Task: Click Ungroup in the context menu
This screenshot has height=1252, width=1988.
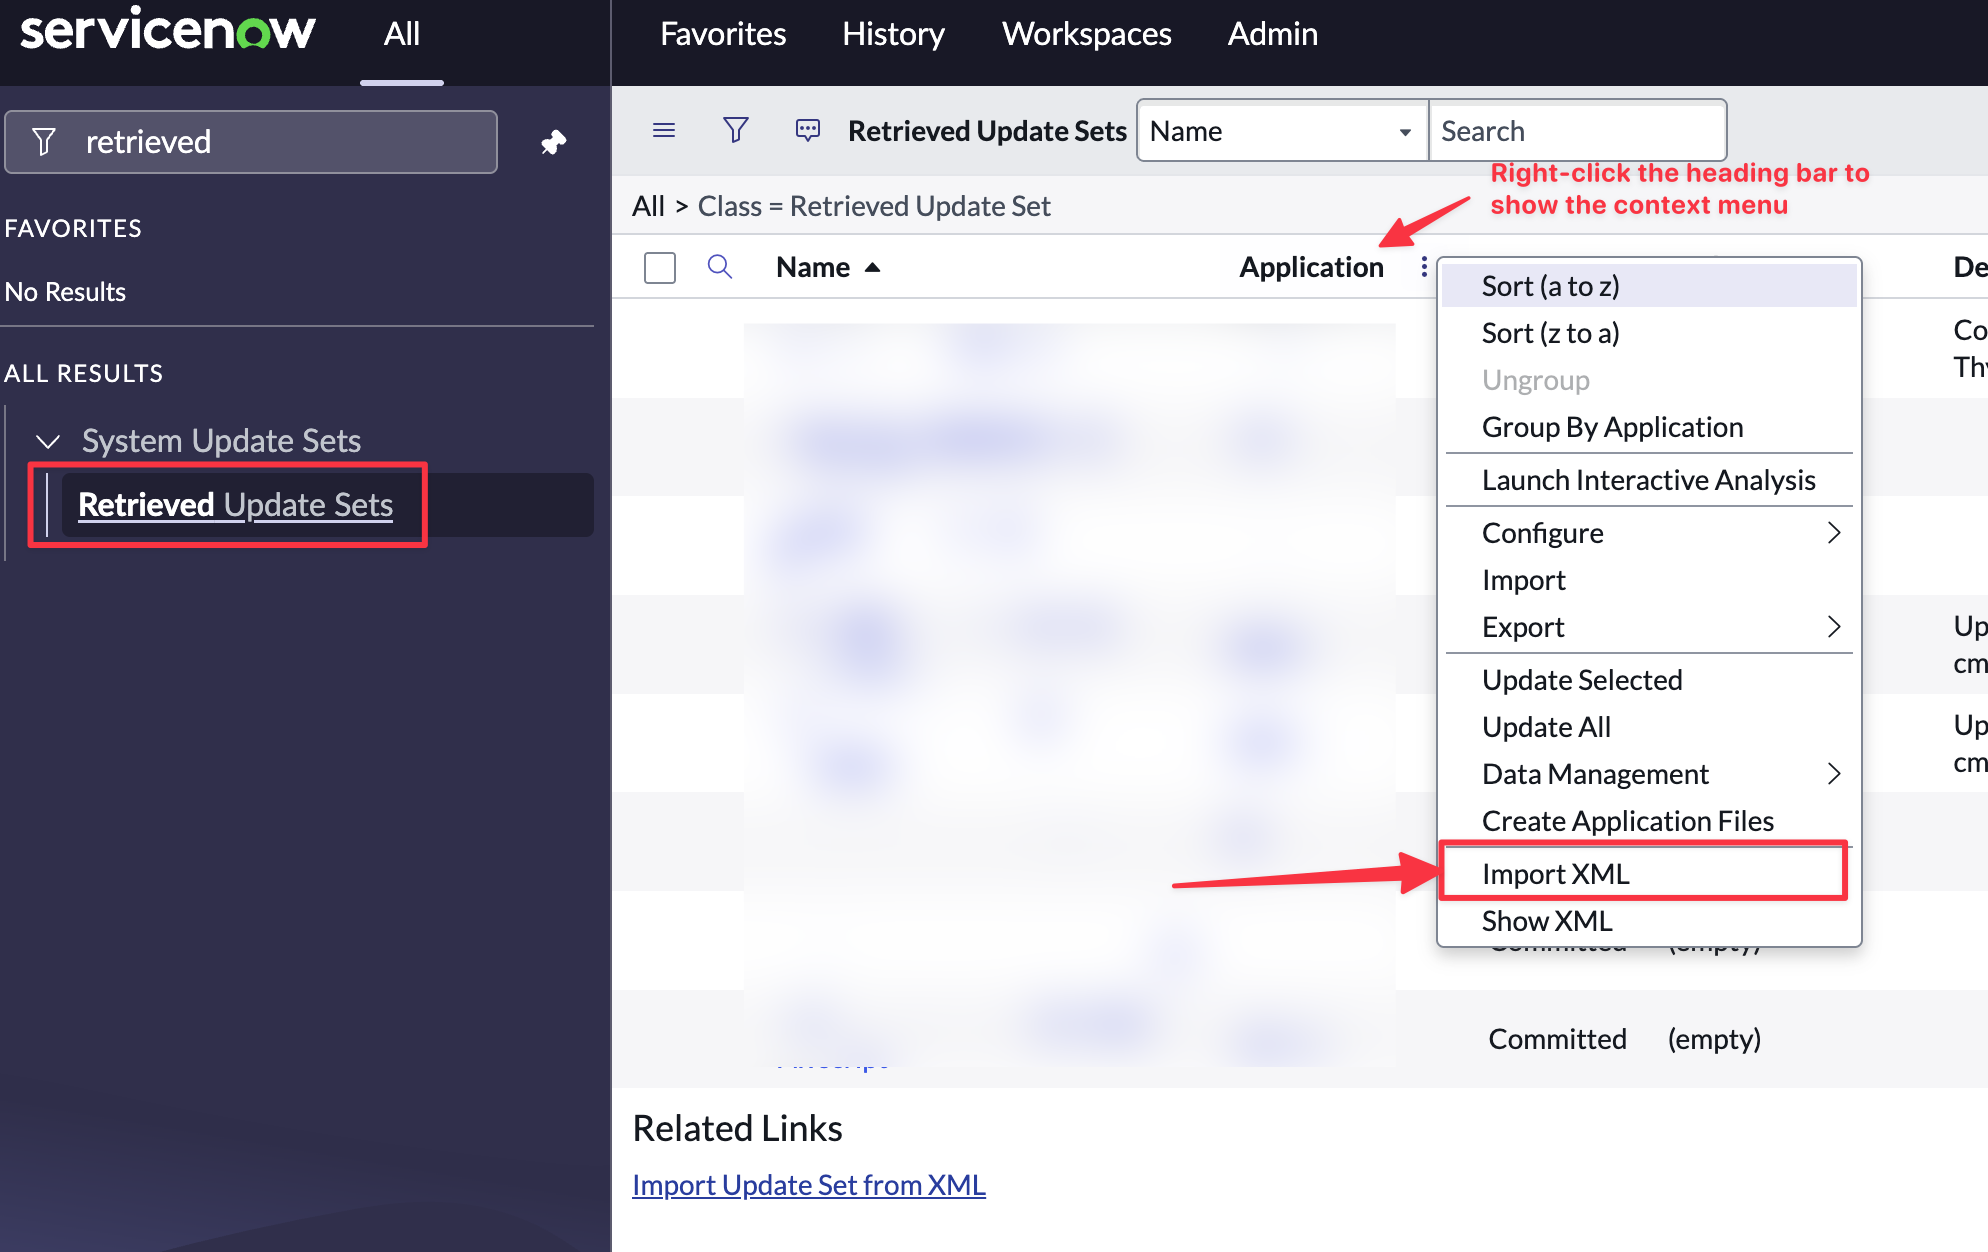Action: pos(1650,380)
